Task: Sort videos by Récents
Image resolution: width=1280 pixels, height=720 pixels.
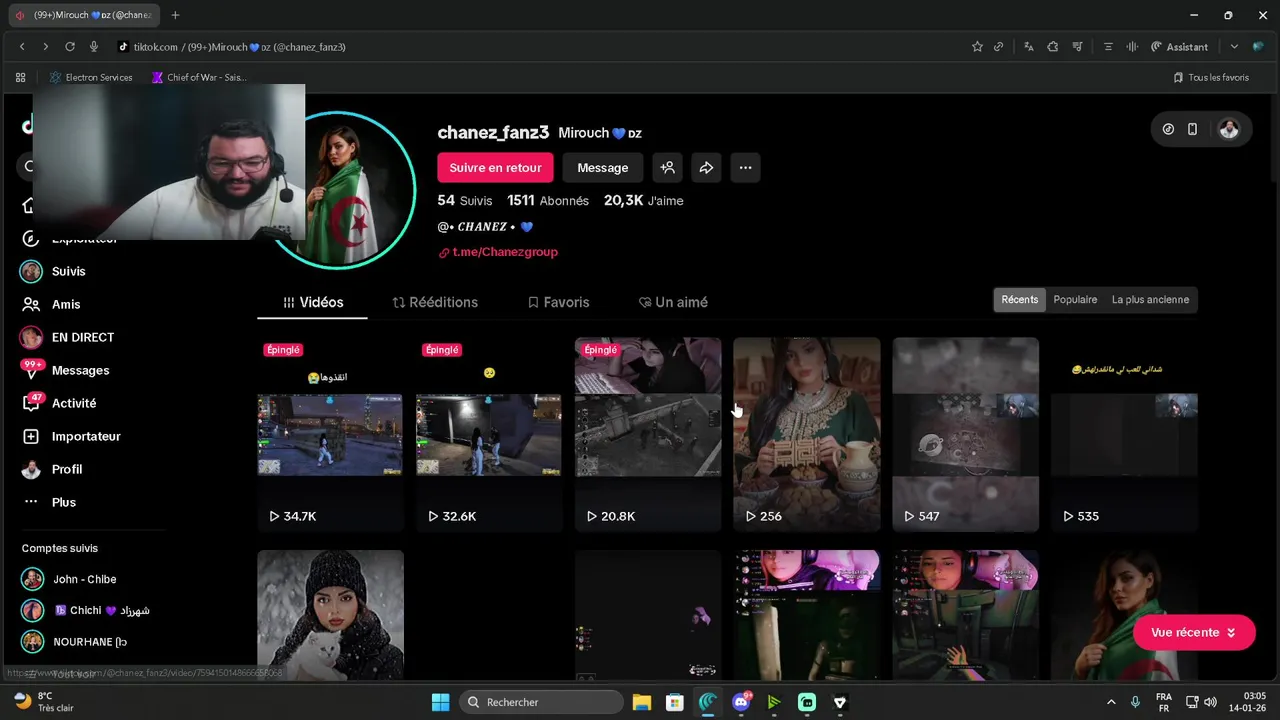Action: (1020, 300)
